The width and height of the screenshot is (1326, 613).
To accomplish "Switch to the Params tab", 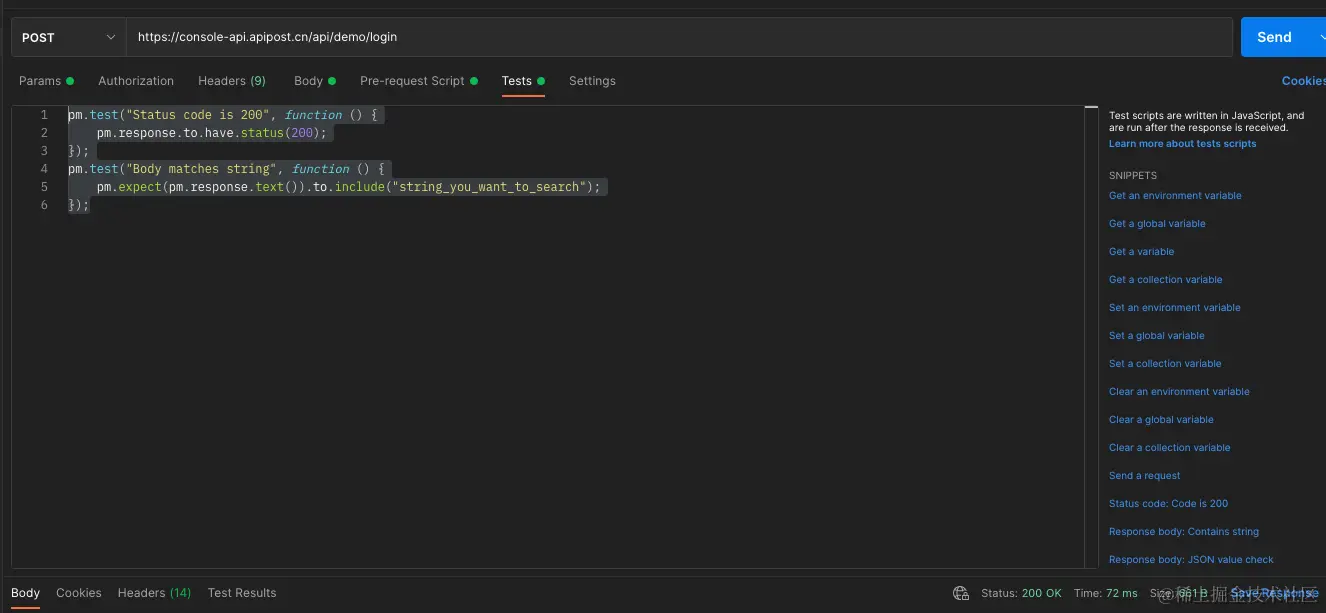I will 46,81.
